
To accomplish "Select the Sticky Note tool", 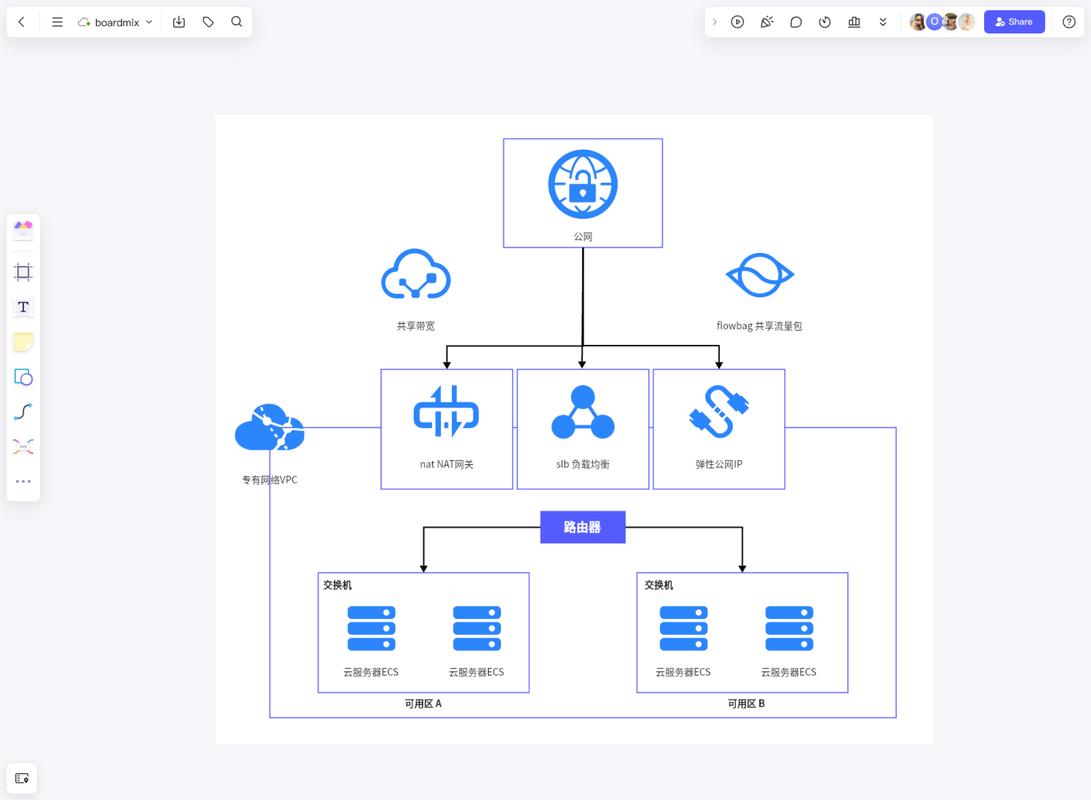I will [22, 342].
